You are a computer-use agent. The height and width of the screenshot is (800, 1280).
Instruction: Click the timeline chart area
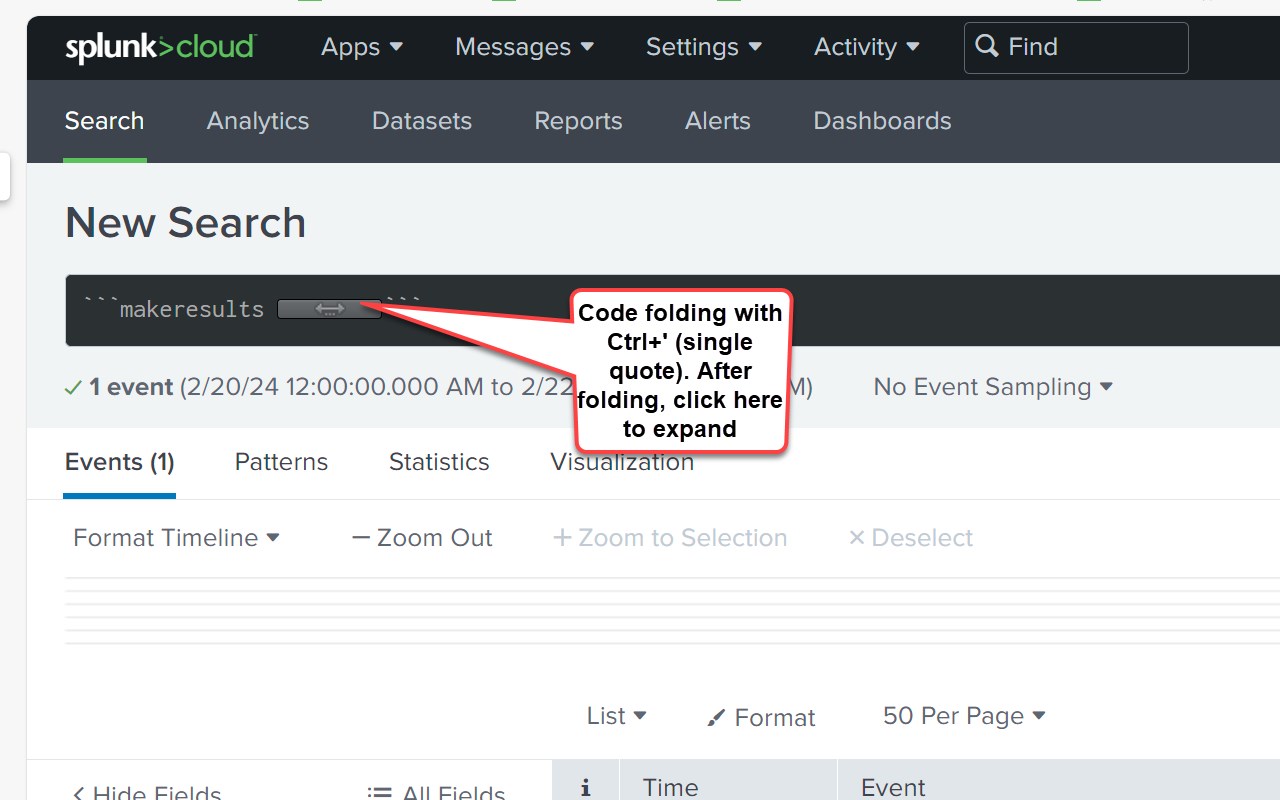click(x=672, y=612)
